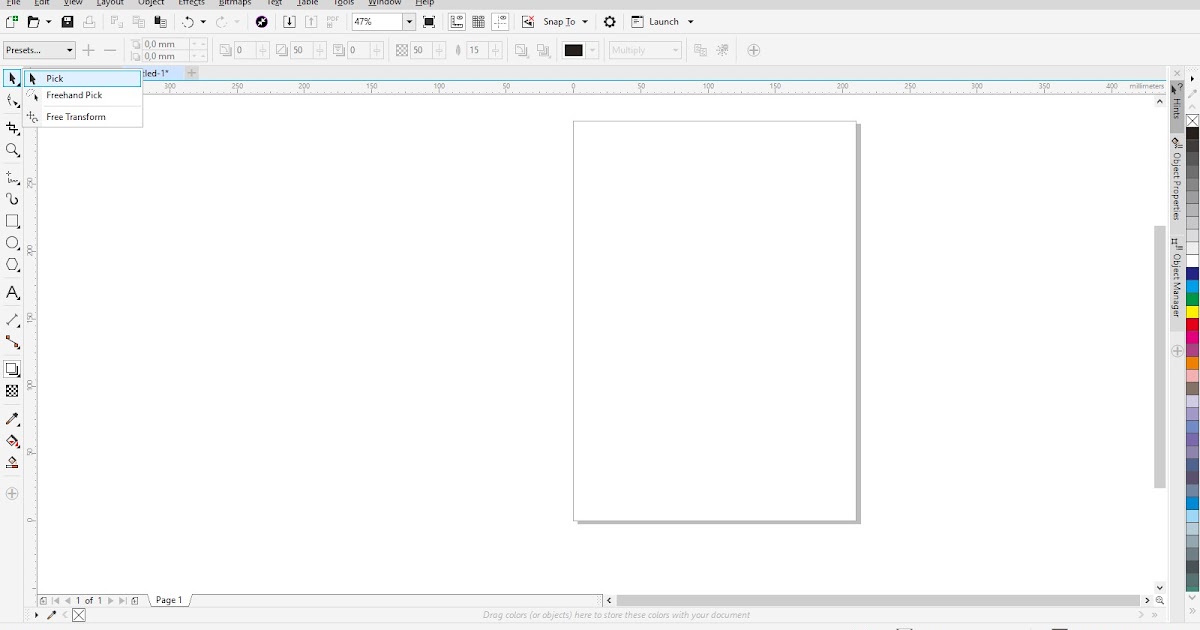Viewport: 1200px width, 630px height.
Task: Select the Crop tool
Action: pos(13,128)
